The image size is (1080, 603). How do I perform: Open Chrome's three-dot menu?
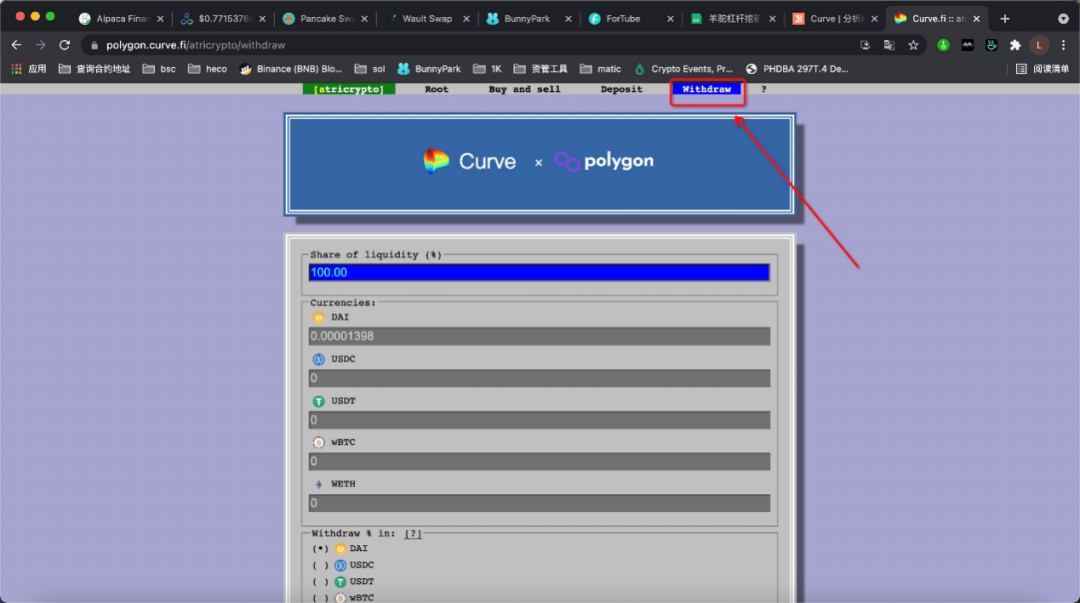(x=1063, y=44)
